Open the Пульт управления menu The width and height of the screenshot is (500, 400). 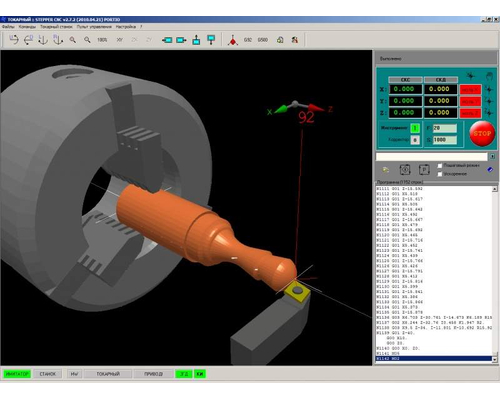tap(94, 27)
